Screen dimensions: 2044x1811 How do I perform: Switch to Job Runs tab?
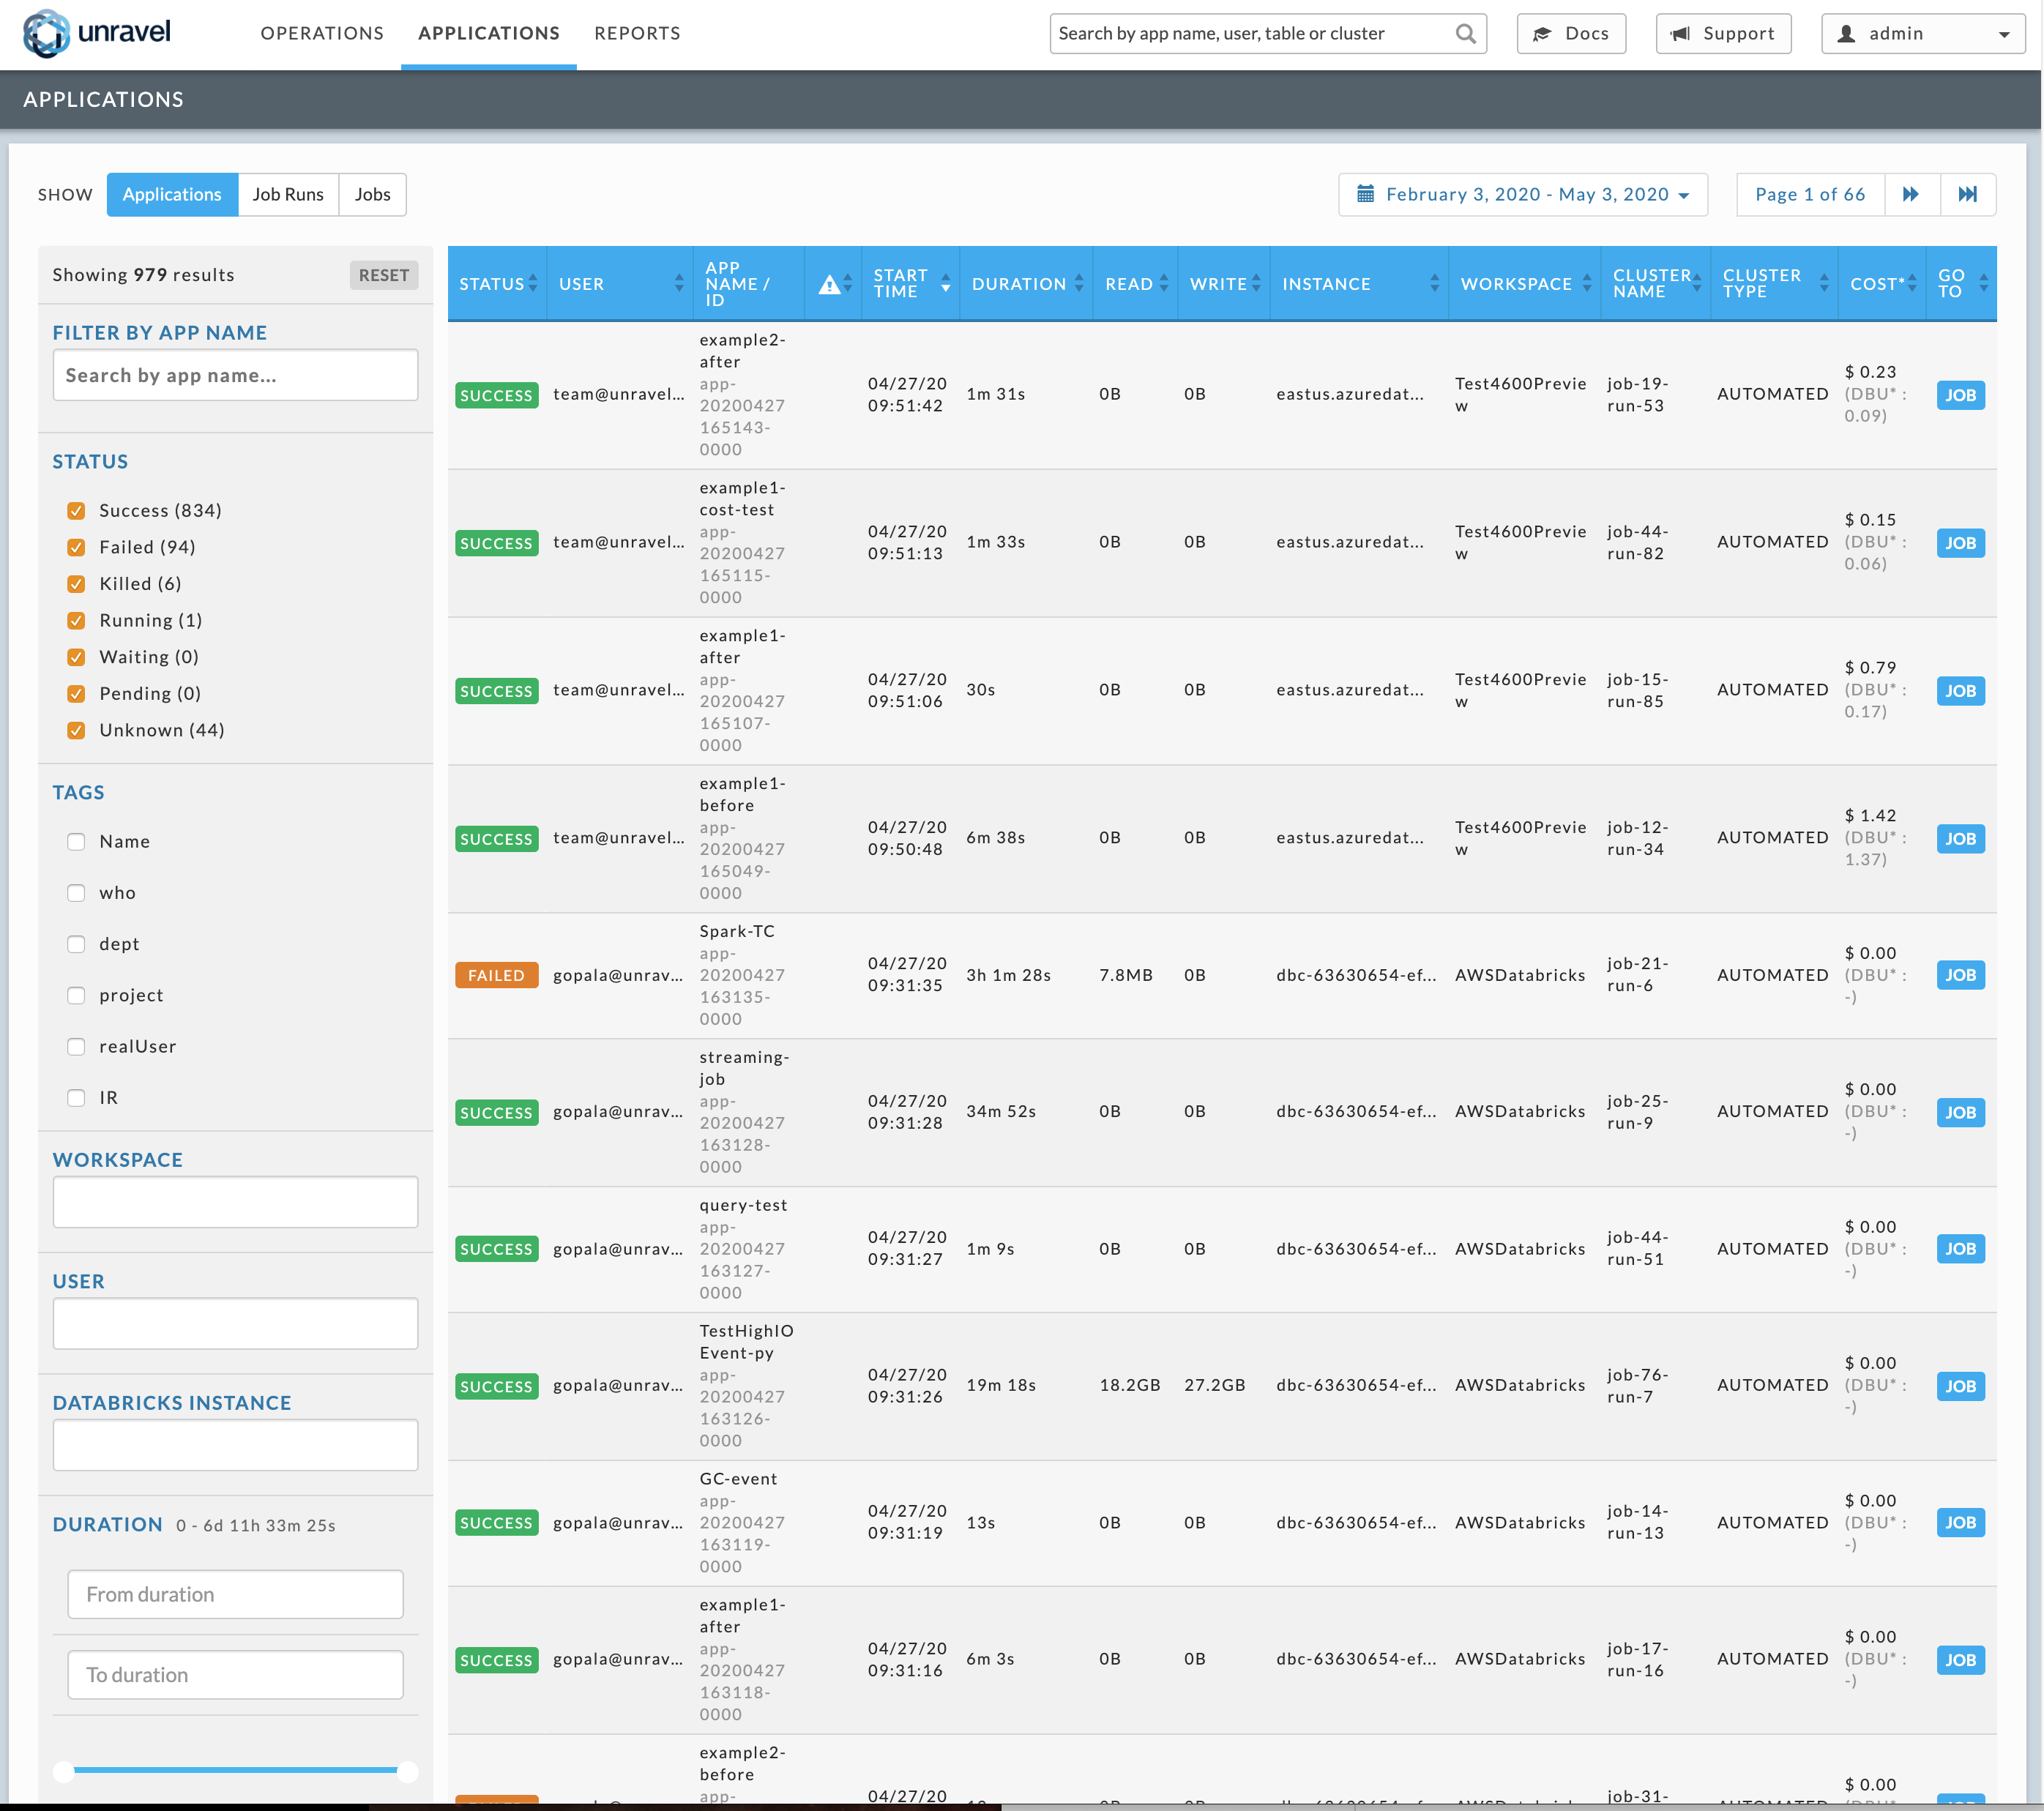[288, 194]
